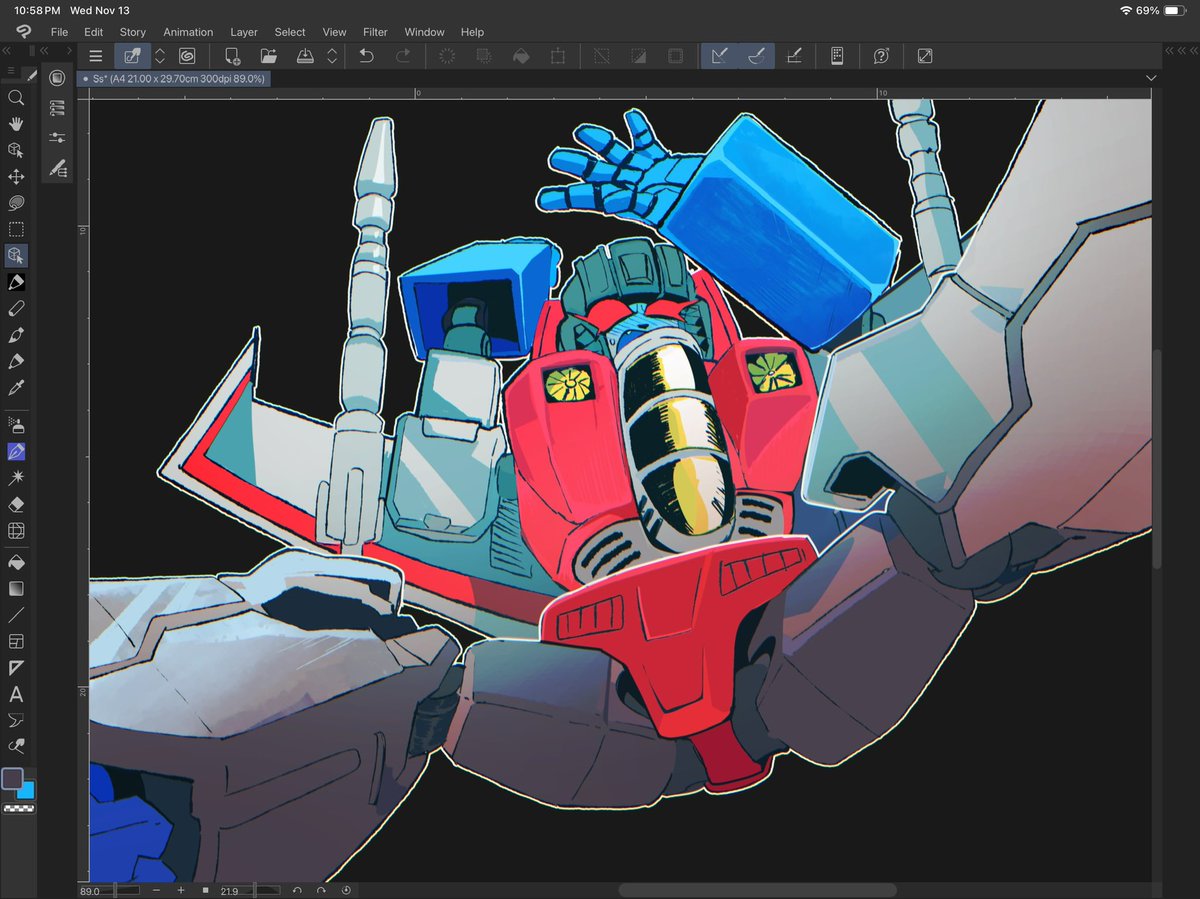Zoom in with the plus button
Screen dimensions: 1200x899
coord(181,890)
